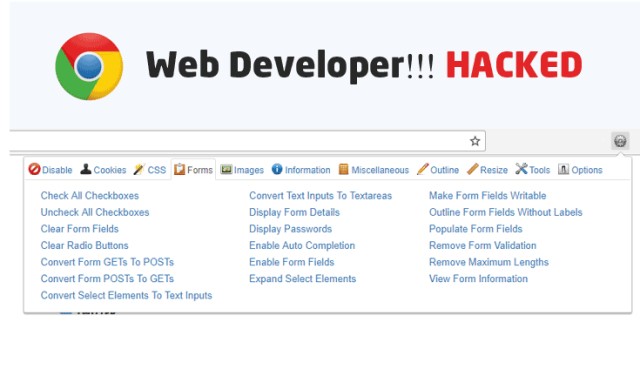Select the Cookies tab person icon
Viewport: 640px width, 376px height.
click(x=86, y=169)
